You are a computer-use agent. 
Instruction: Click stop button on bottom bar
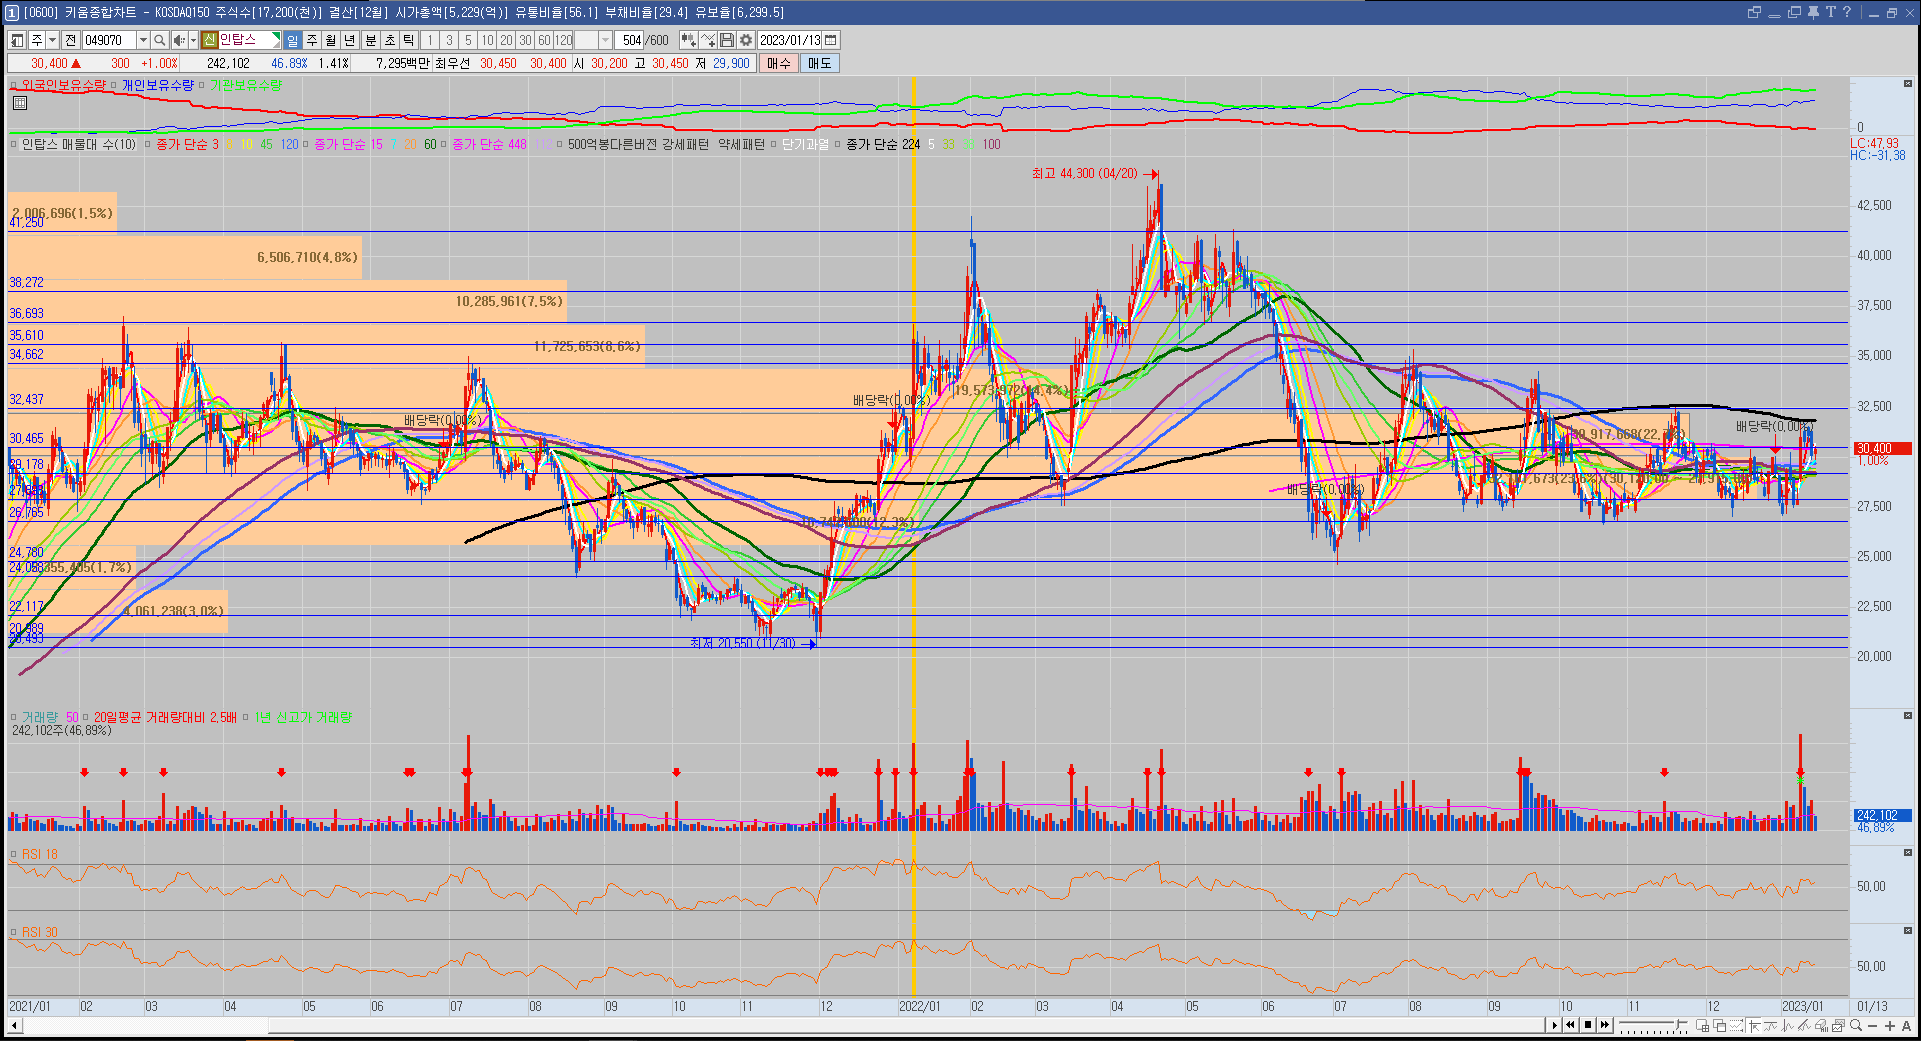(1588, 1025)
